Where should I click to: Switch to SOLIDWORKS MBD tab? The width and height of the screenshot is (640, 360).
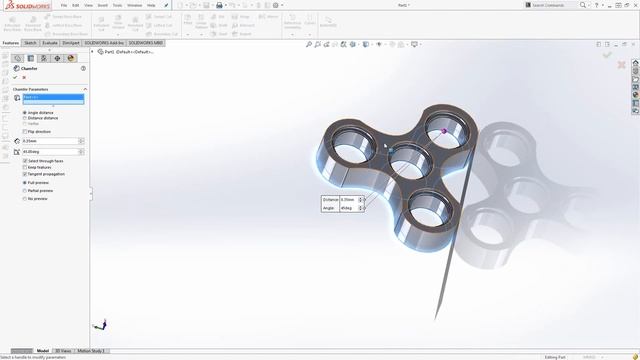pos(146,43)
